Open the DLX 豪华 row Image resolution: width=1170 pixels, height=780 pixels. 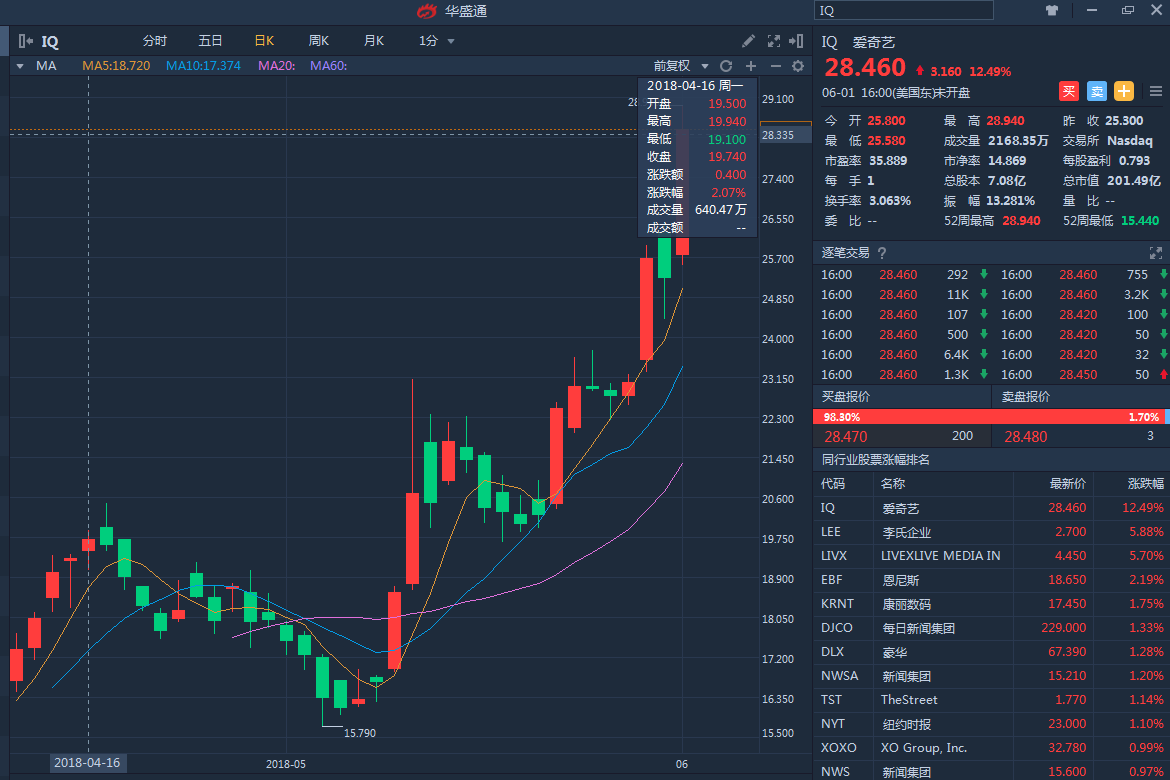(992, 652)
